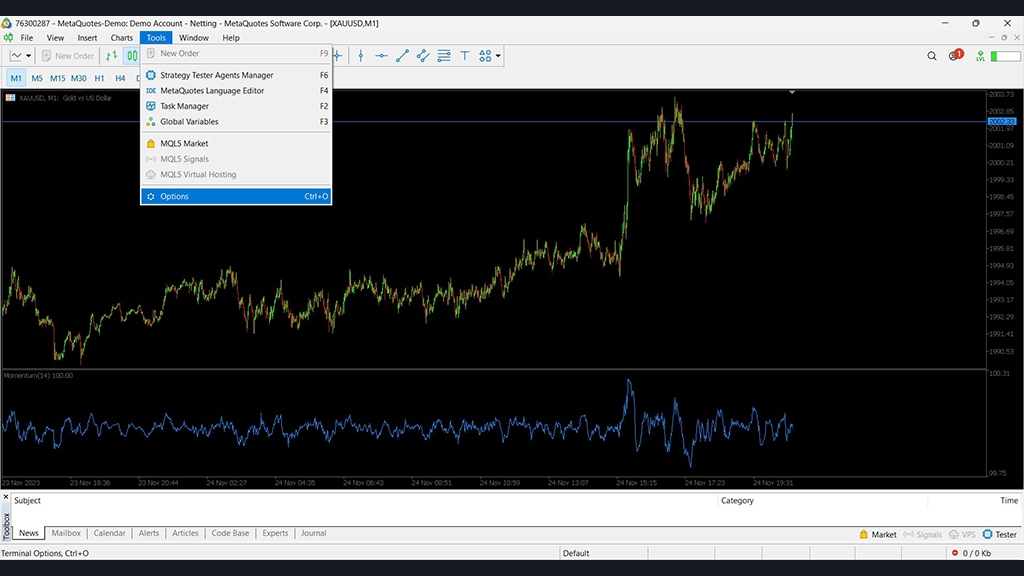Close the Toolbox panel
The width and height of the screenshot is (1024, 576).
(x=6, y=498)
